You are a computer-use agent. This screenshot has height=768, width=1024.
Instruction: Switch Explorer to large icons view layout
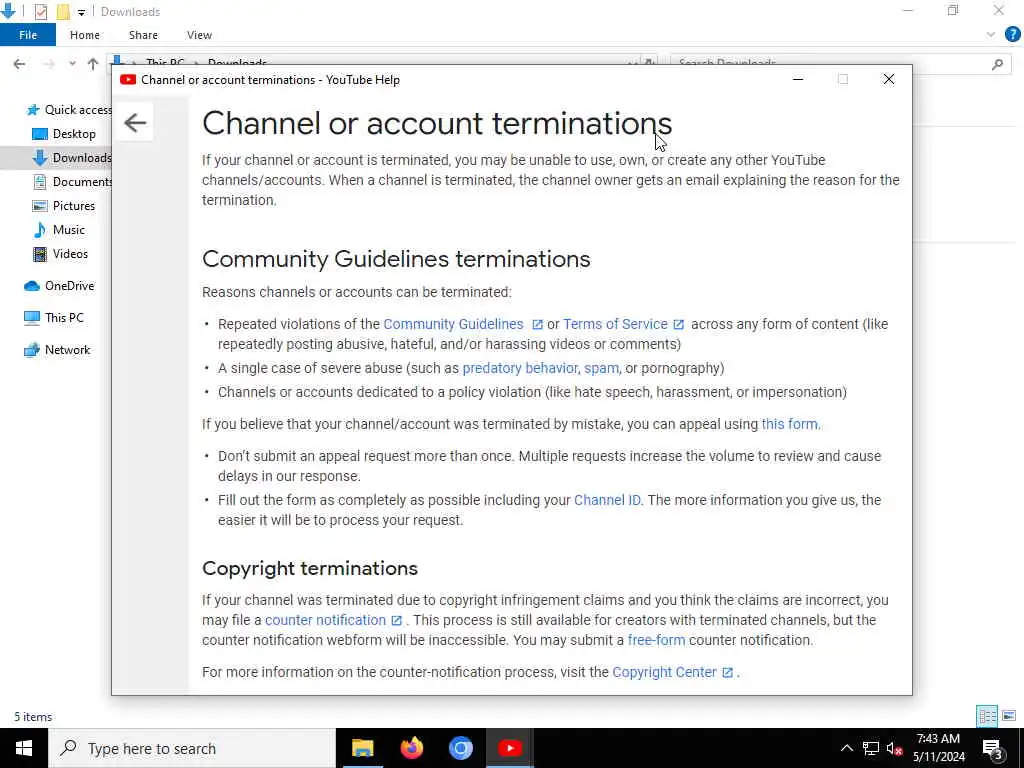coord(1009,716)
